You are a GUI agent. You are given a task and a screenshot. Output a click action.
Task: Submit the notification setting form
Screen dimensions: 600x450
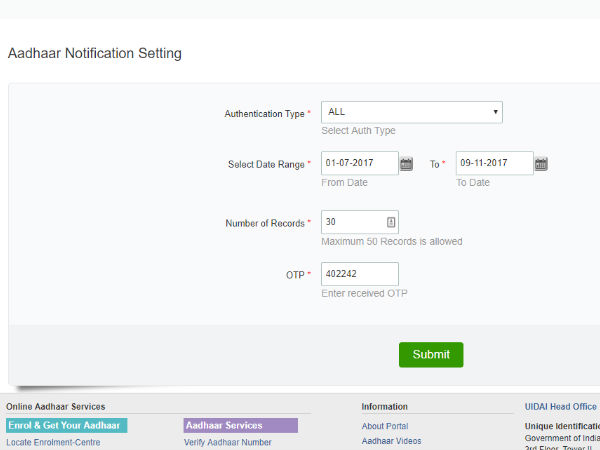point(431,355)
